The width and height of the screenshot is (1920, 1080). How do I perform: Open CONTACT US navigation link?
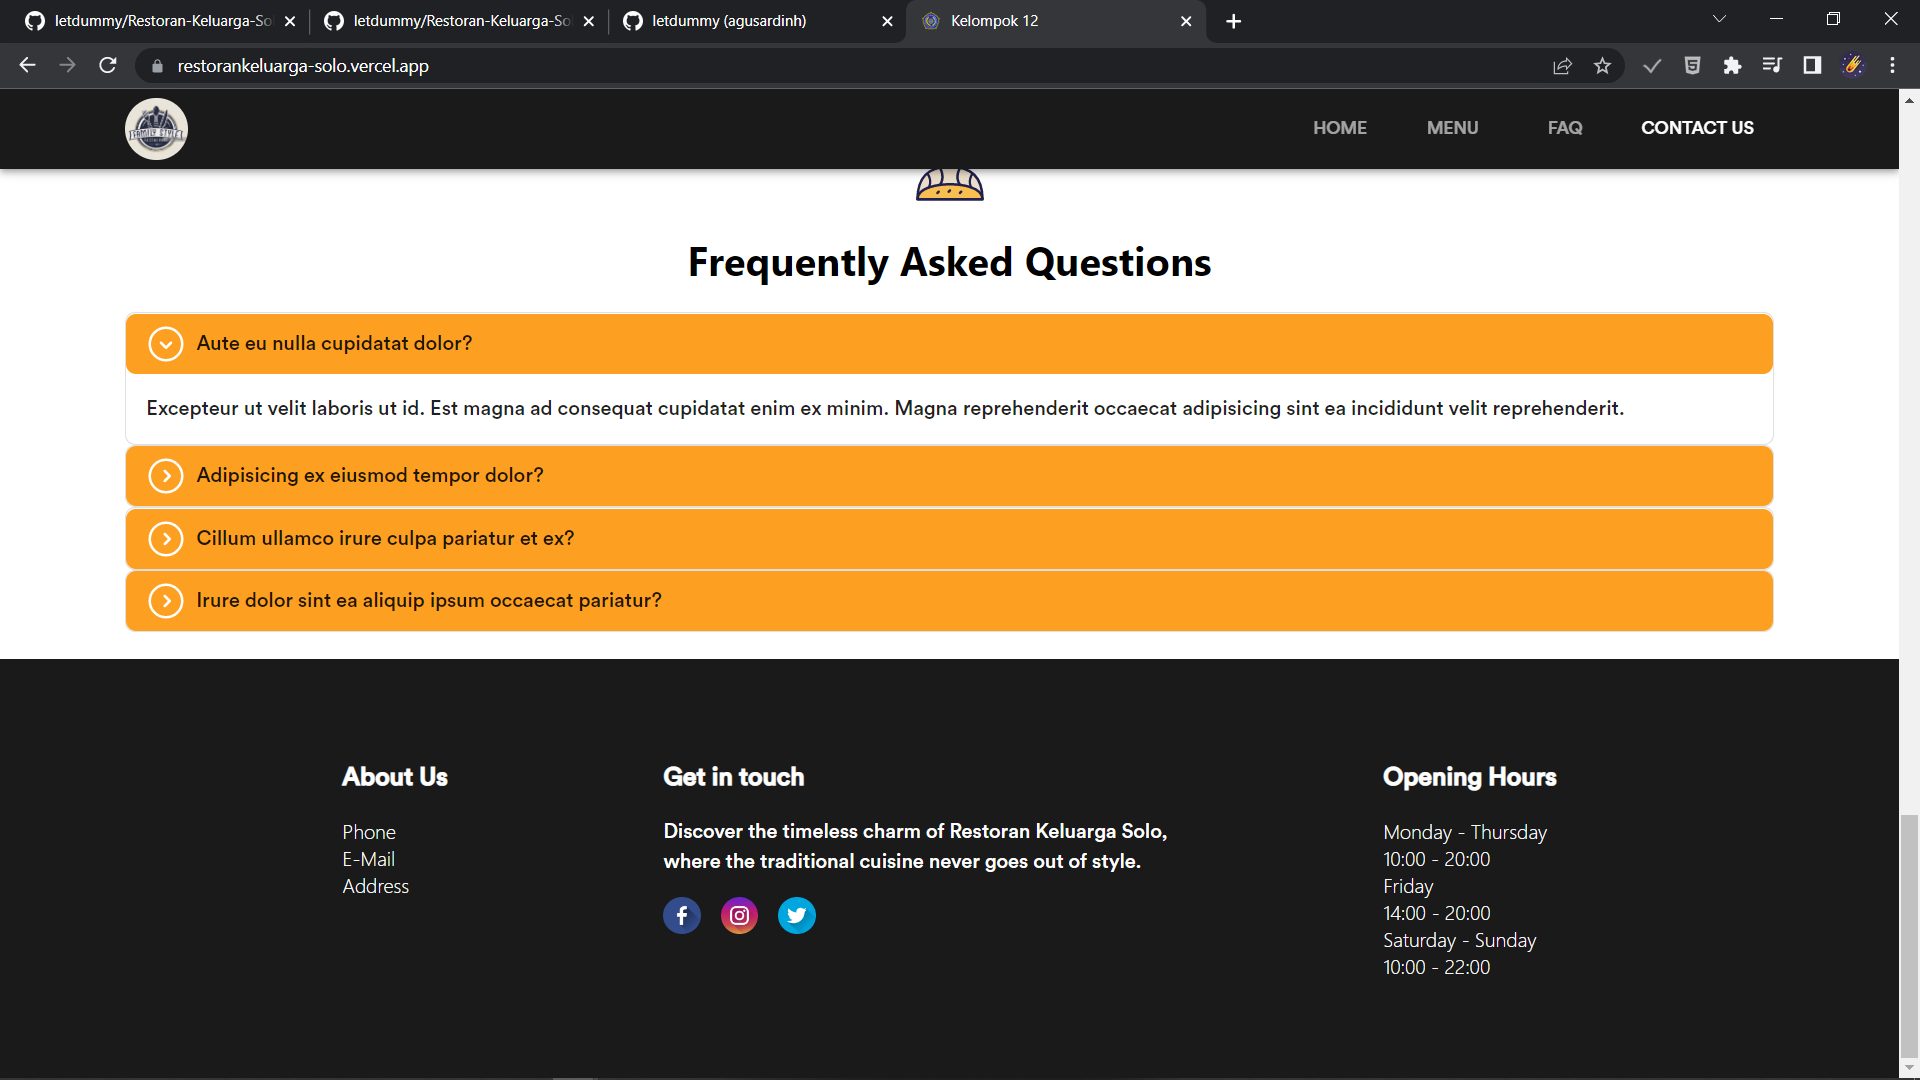(x=1697, y=128)
